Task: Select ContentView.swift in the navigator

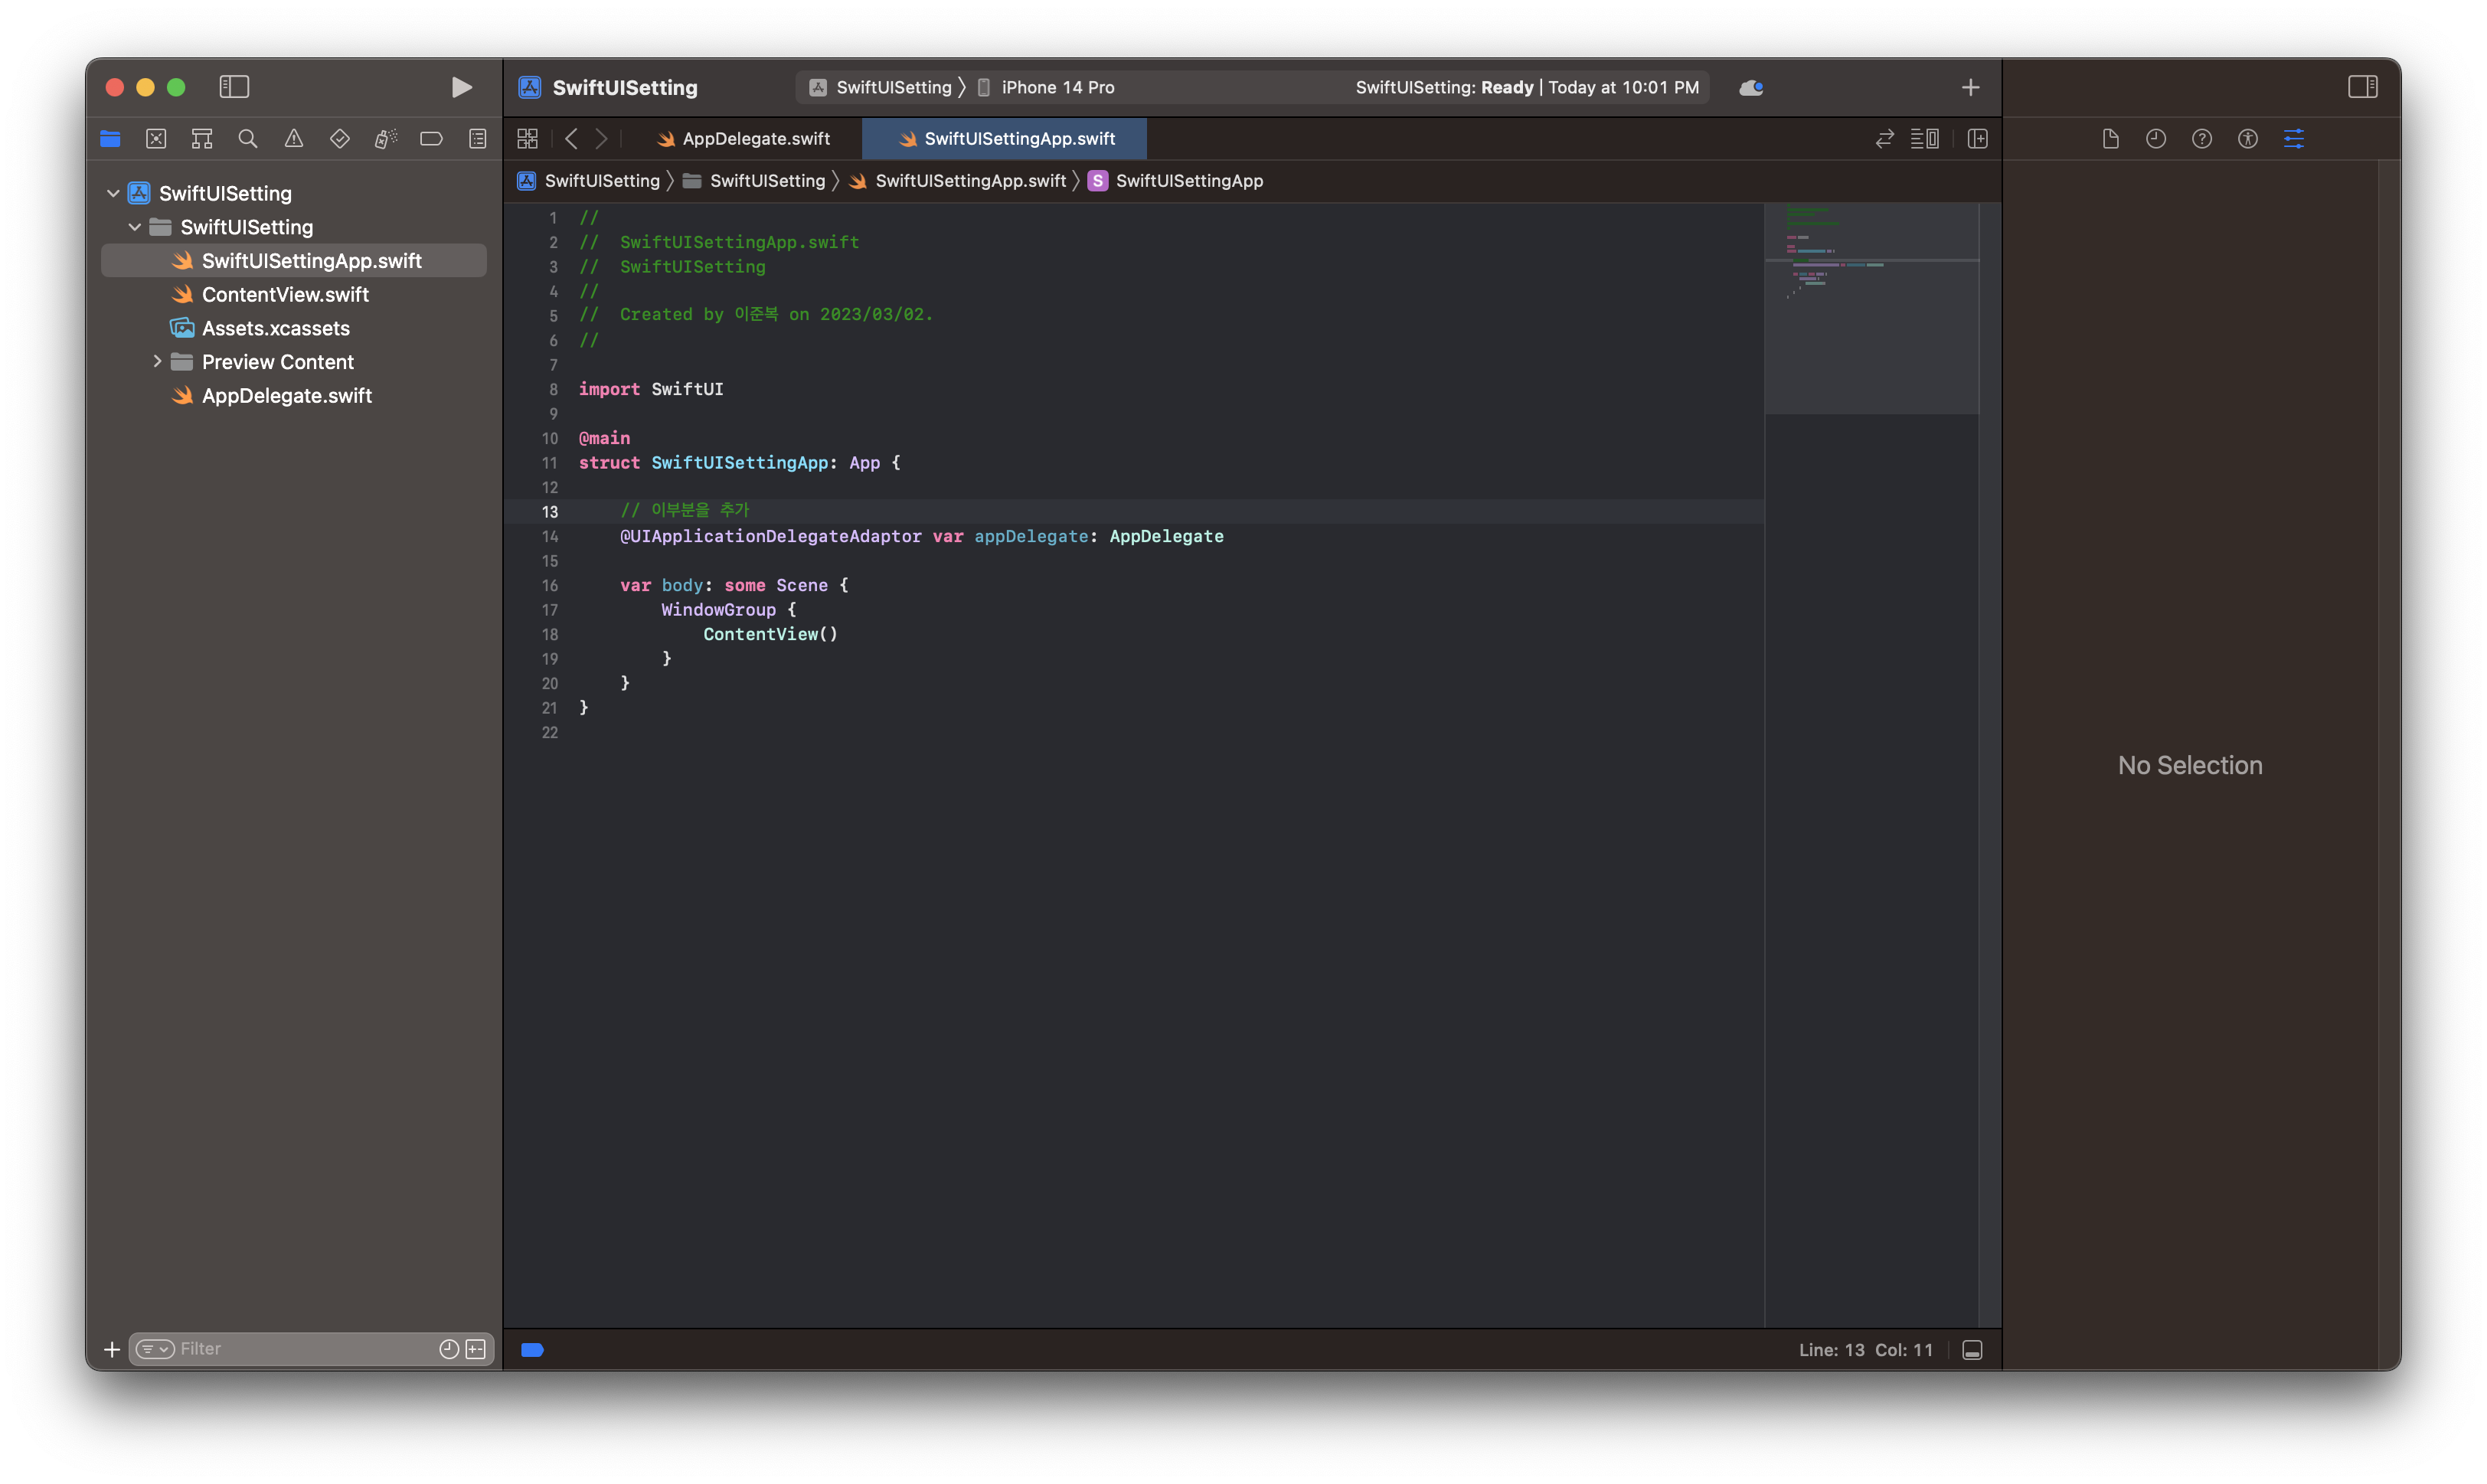Action: pyautogui.click(x=285, y=294)
